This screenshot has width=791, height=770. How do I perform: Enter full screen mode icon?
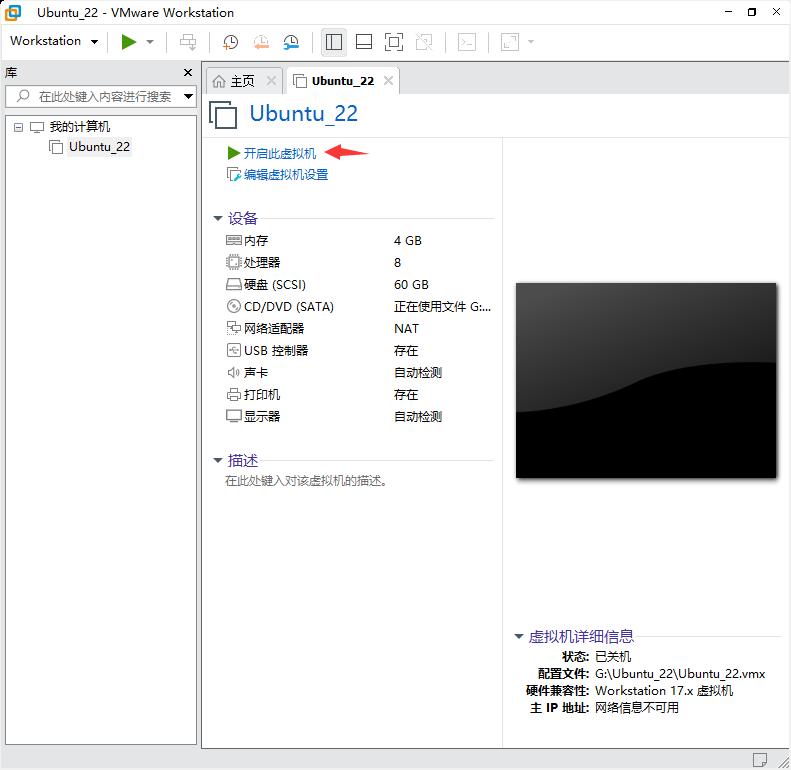tap(393, 42)
